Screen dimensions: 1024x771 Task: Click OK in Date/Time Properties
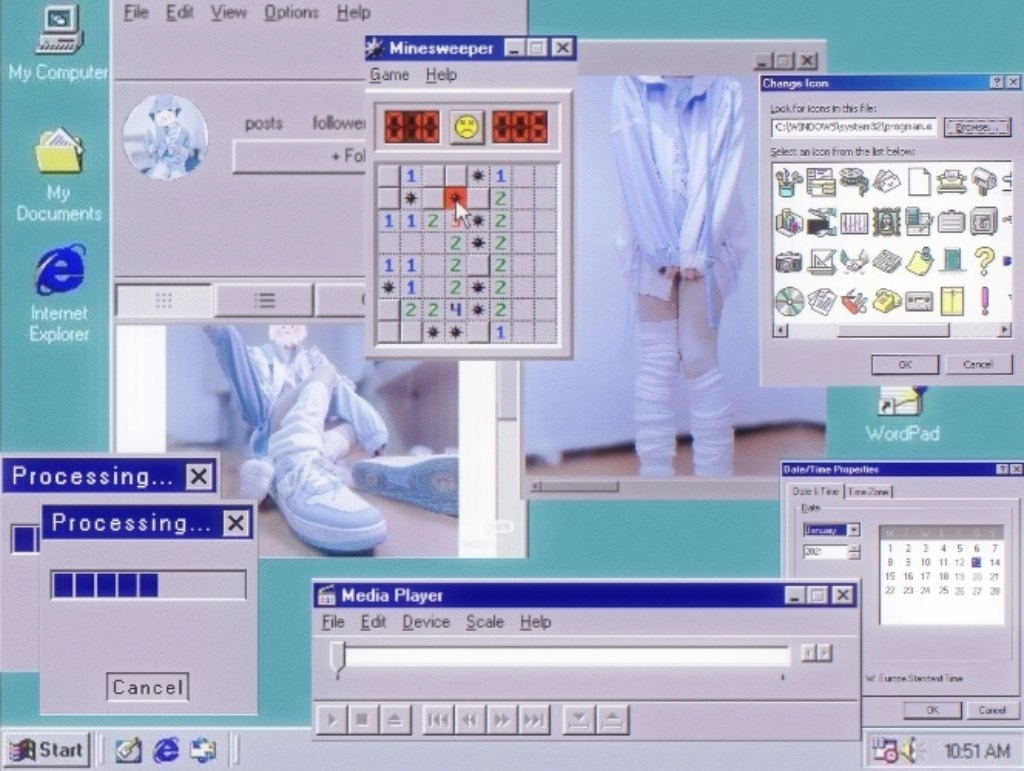click(x=932, y=710)
